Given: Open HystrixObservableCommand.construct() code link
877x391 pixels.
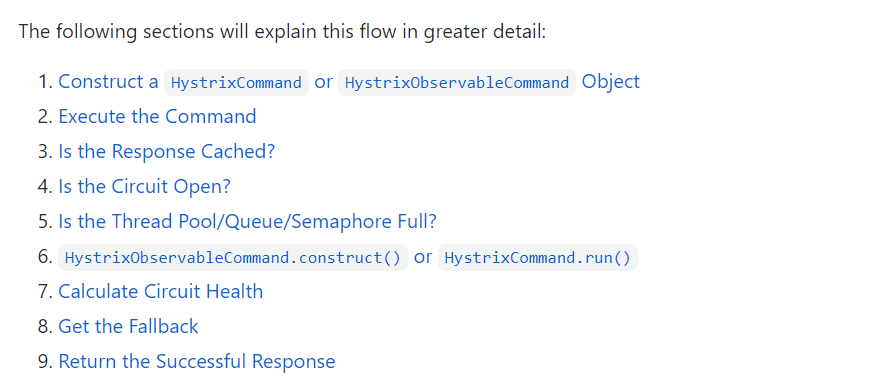Looking at the screenshot, I should click(x=233, y=257).
